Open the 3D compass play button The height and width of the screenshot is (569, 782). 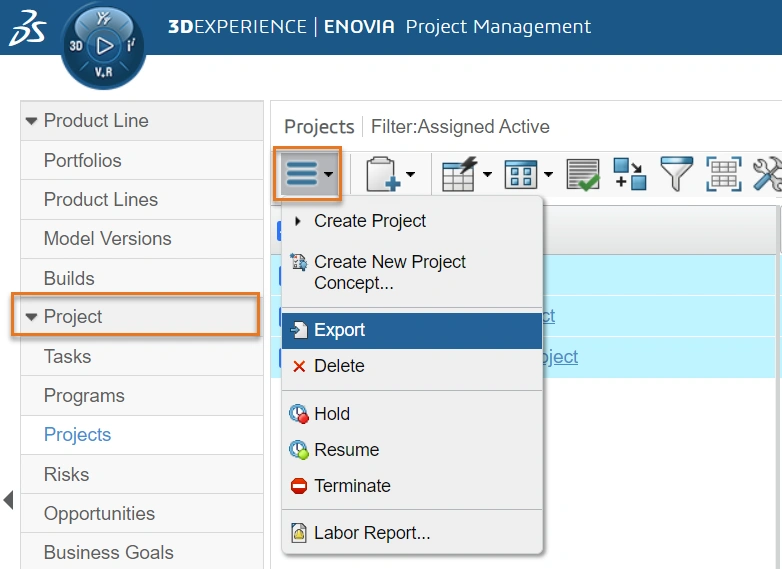pos(103,45)
